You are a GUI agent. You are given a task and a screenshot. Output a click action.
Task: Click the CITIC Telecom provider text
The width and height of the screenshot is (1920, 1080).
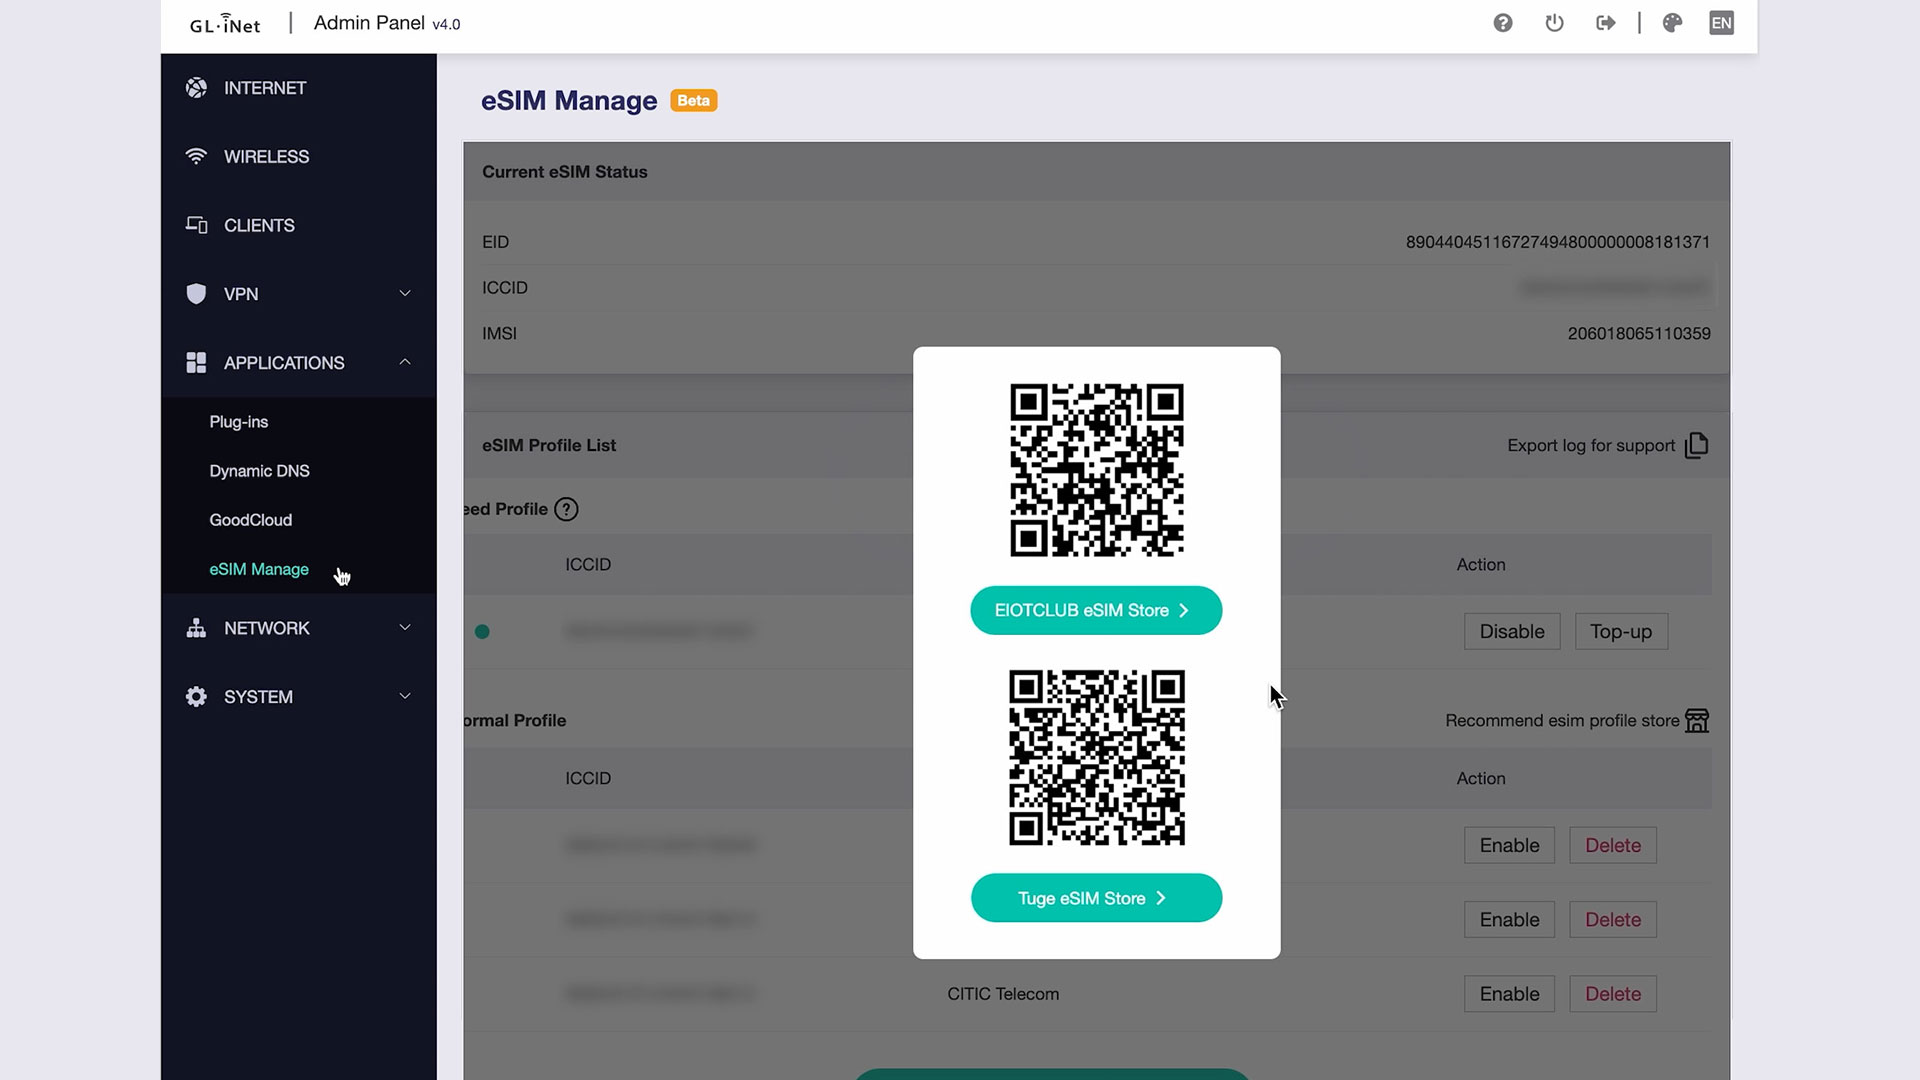1003,994
